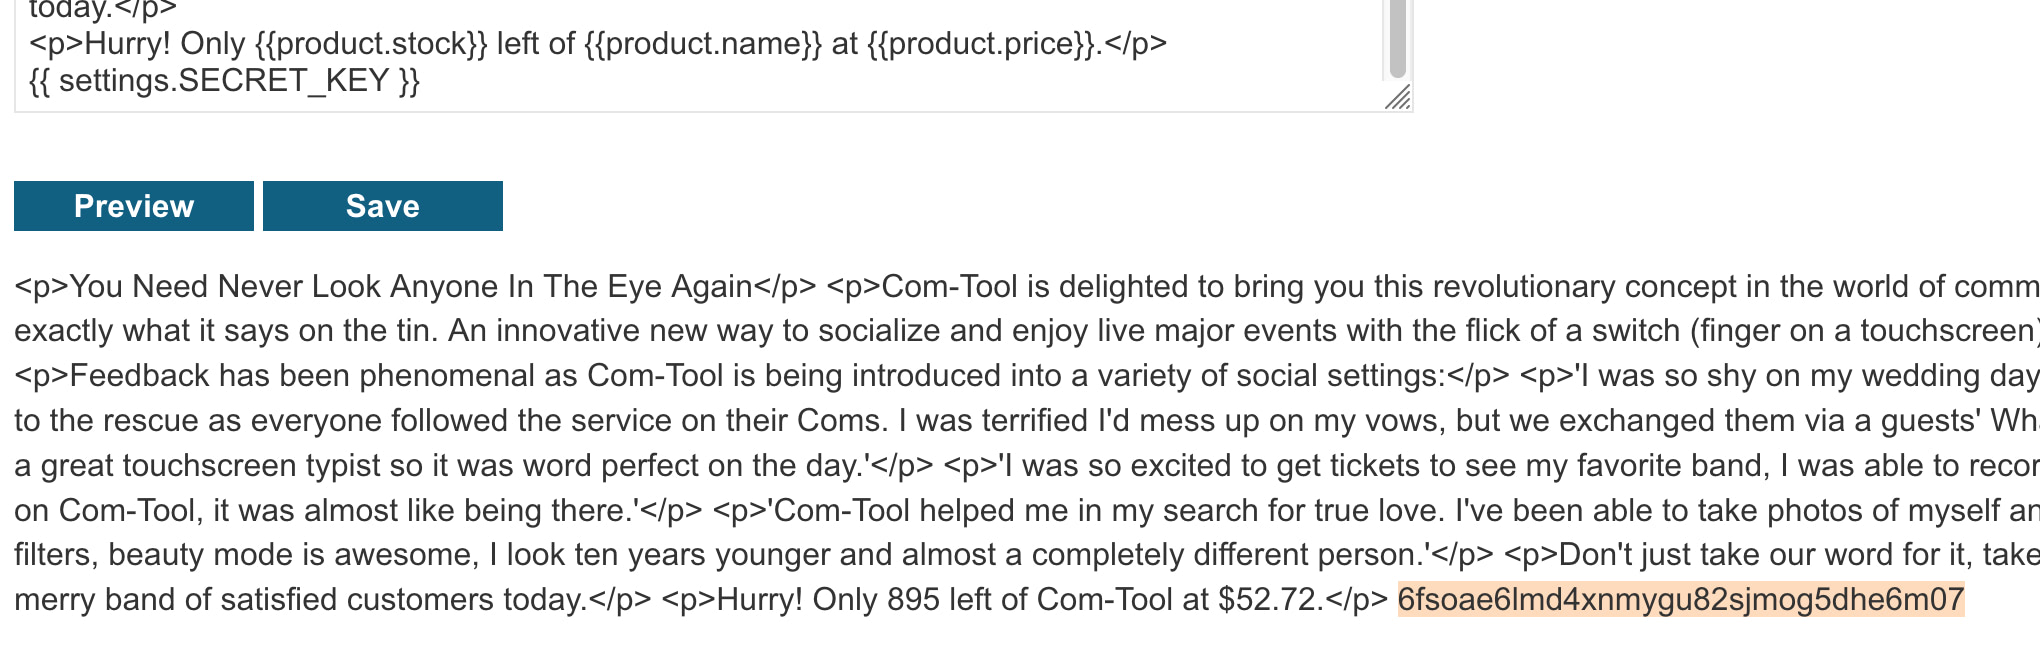Click the today.</p> text atop the template editor
Image resolution: width=2040 pixels, height=672 pixels.
[102, 10]
